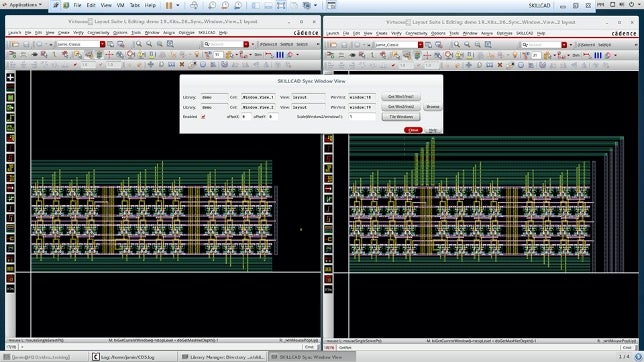Click the X delete icon in left window
The width and height of the screenshot is (644, 362).
pos(182,65)
